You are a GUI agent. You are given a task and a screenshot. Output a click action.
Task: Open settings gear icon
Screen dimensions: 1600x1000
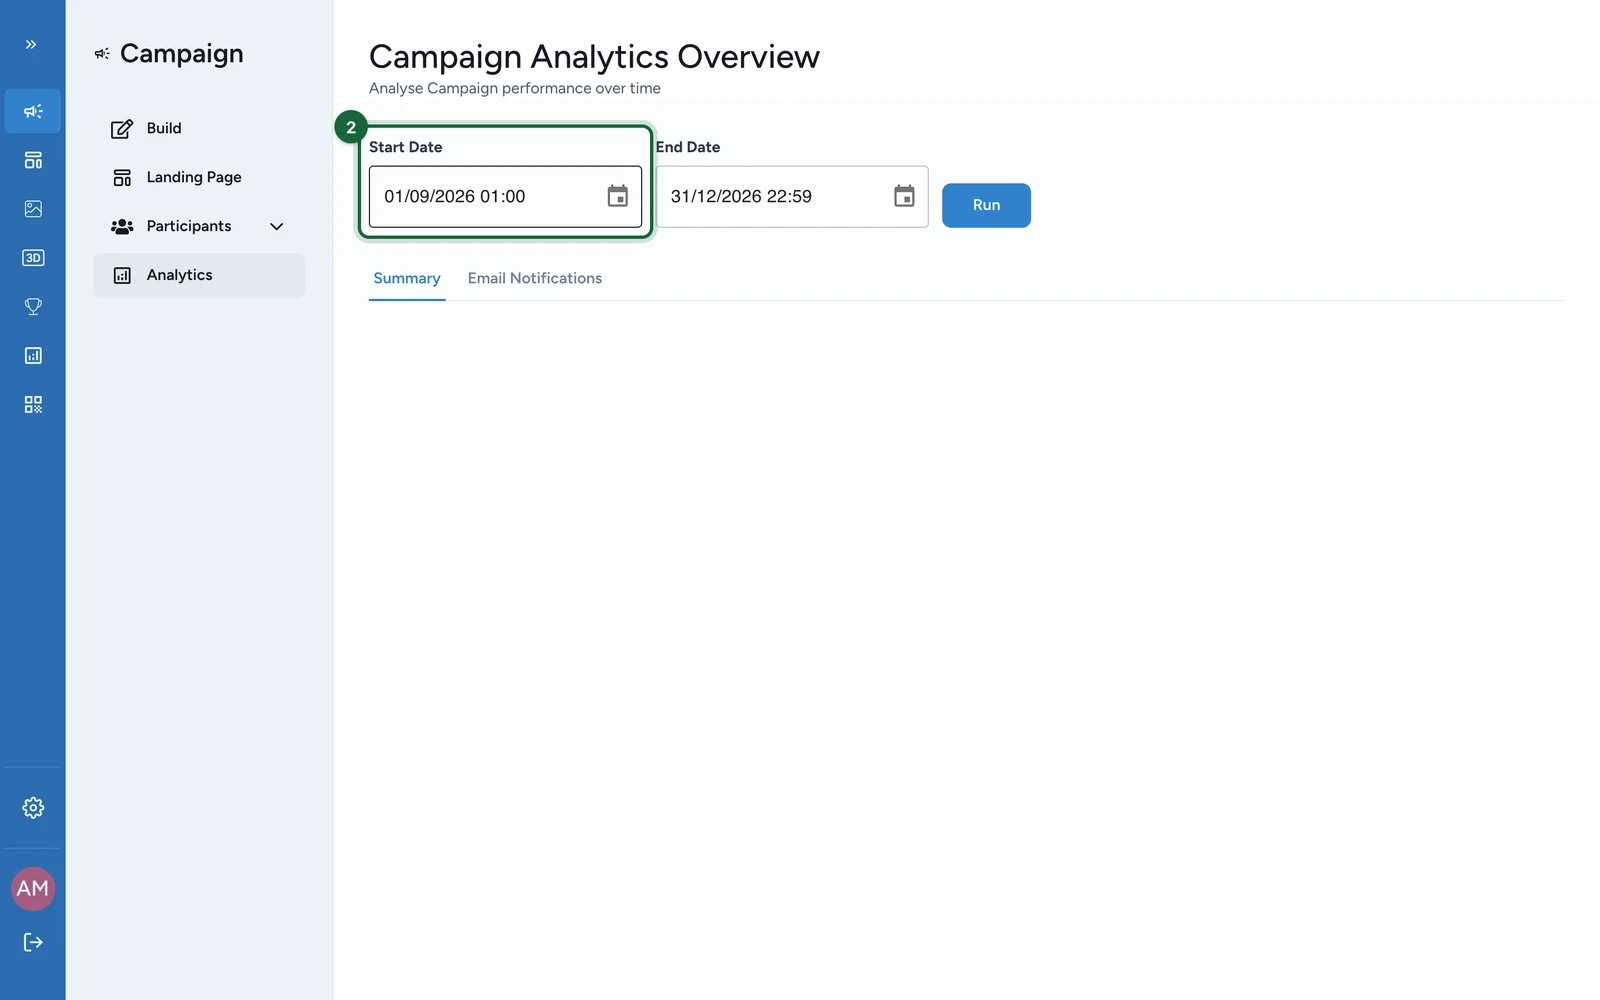coord(33,808)
